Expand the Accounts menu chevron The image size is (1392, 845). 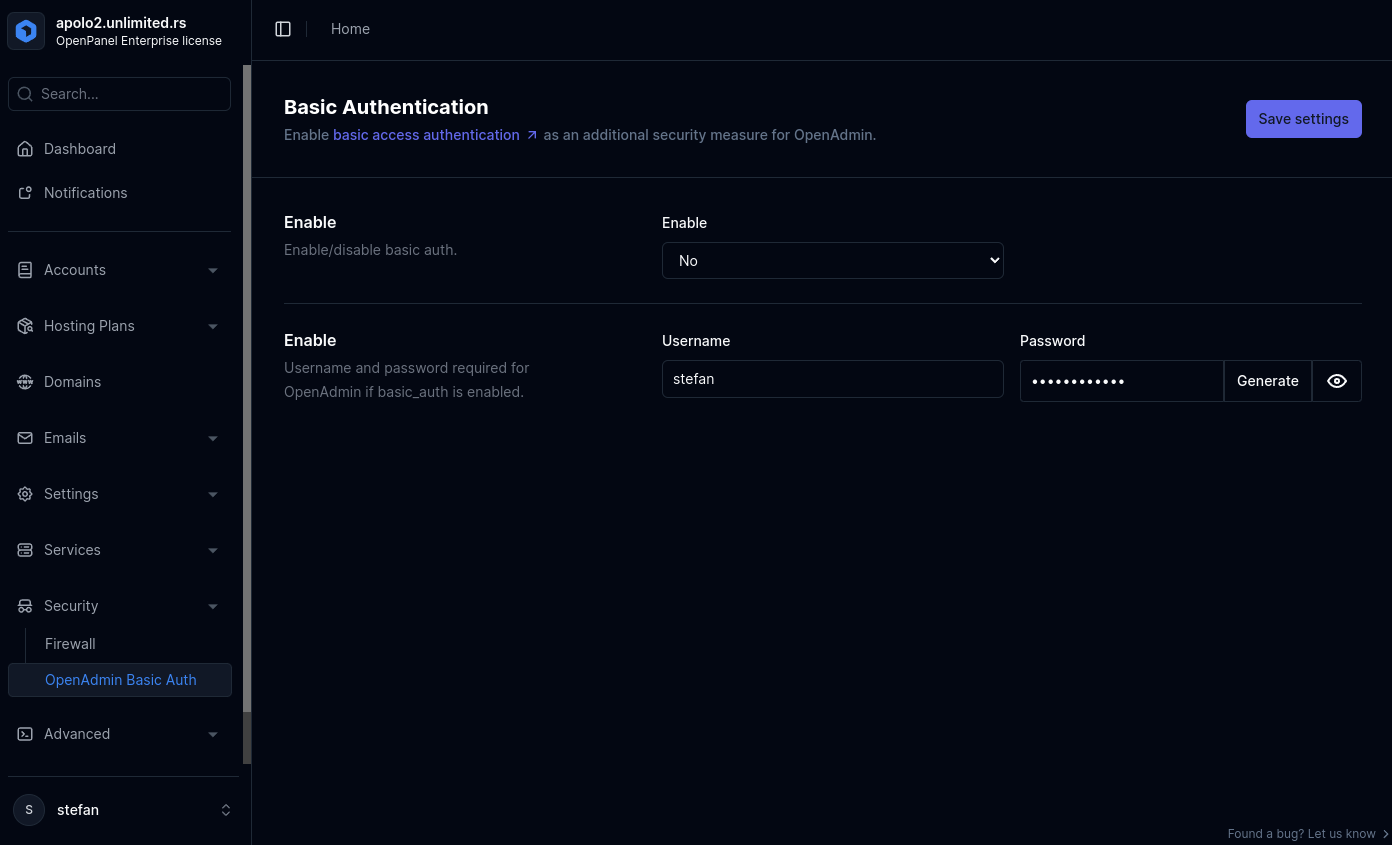[x=212, y=270]
